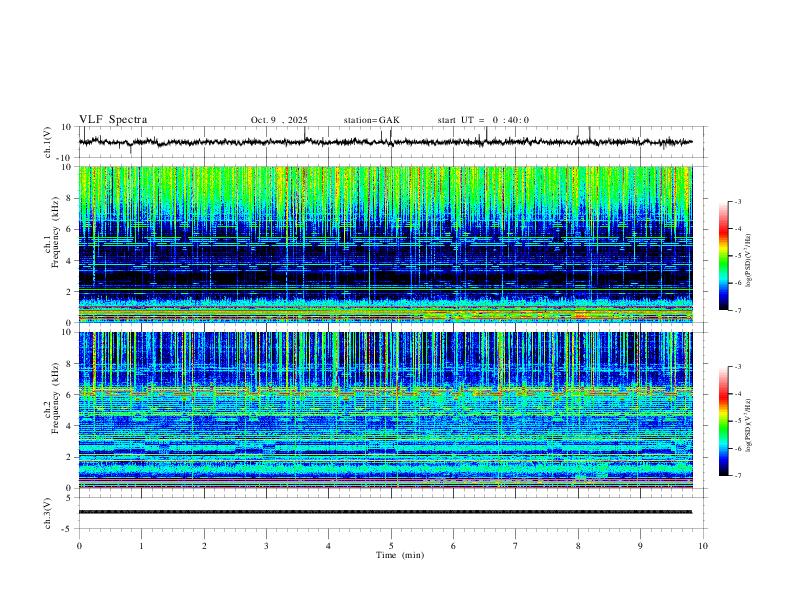Click the ch.2 "Frequency (kHz)" axis label
This screenshot has width=792, height=612.
tap(55, 398)
